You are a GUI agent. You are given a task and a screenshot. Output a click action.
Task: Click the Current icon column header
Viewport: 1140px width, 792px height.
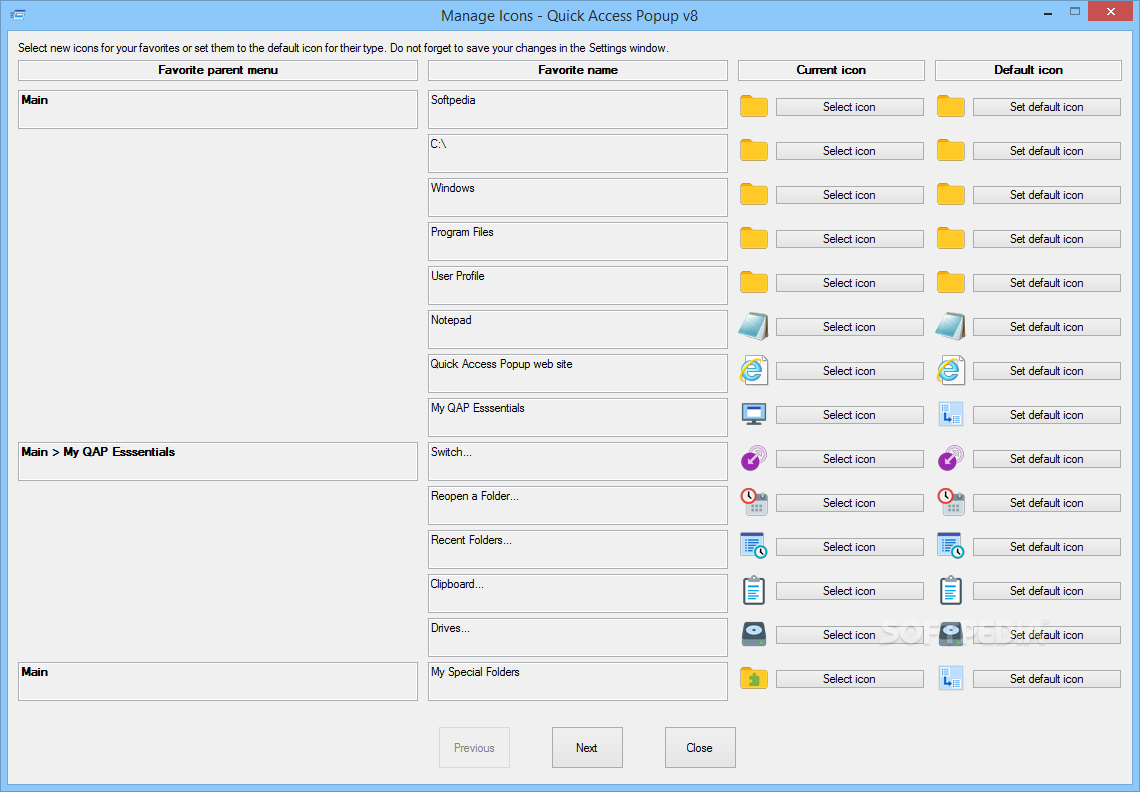pyautogui.click(x=831, y=70)
